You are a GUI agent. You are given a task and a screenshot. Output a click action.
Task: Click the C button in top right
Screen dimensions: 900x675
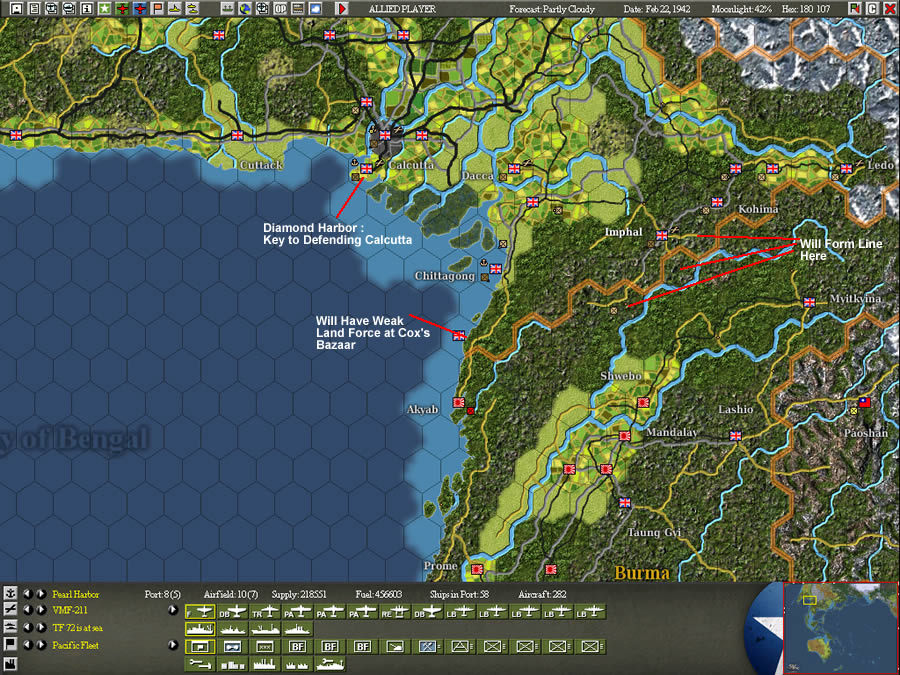tap(872, 9)
